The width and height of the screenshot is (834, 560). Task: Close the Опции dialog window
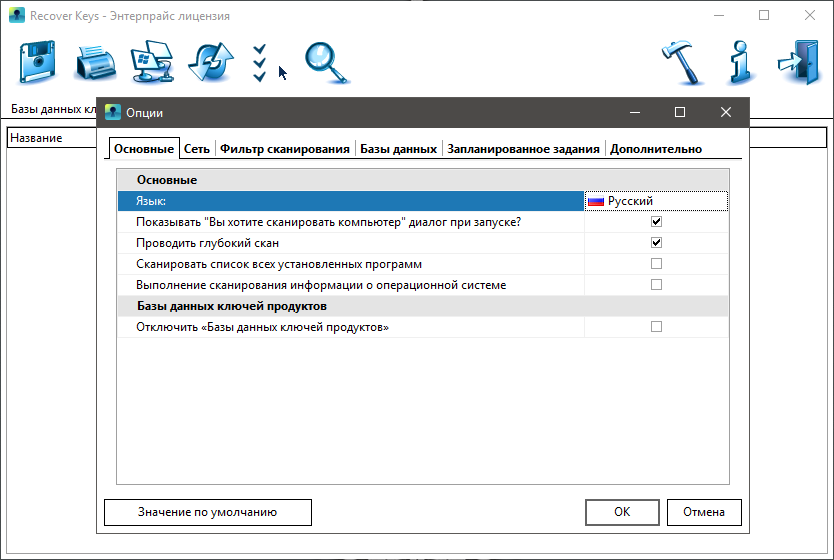726,112
